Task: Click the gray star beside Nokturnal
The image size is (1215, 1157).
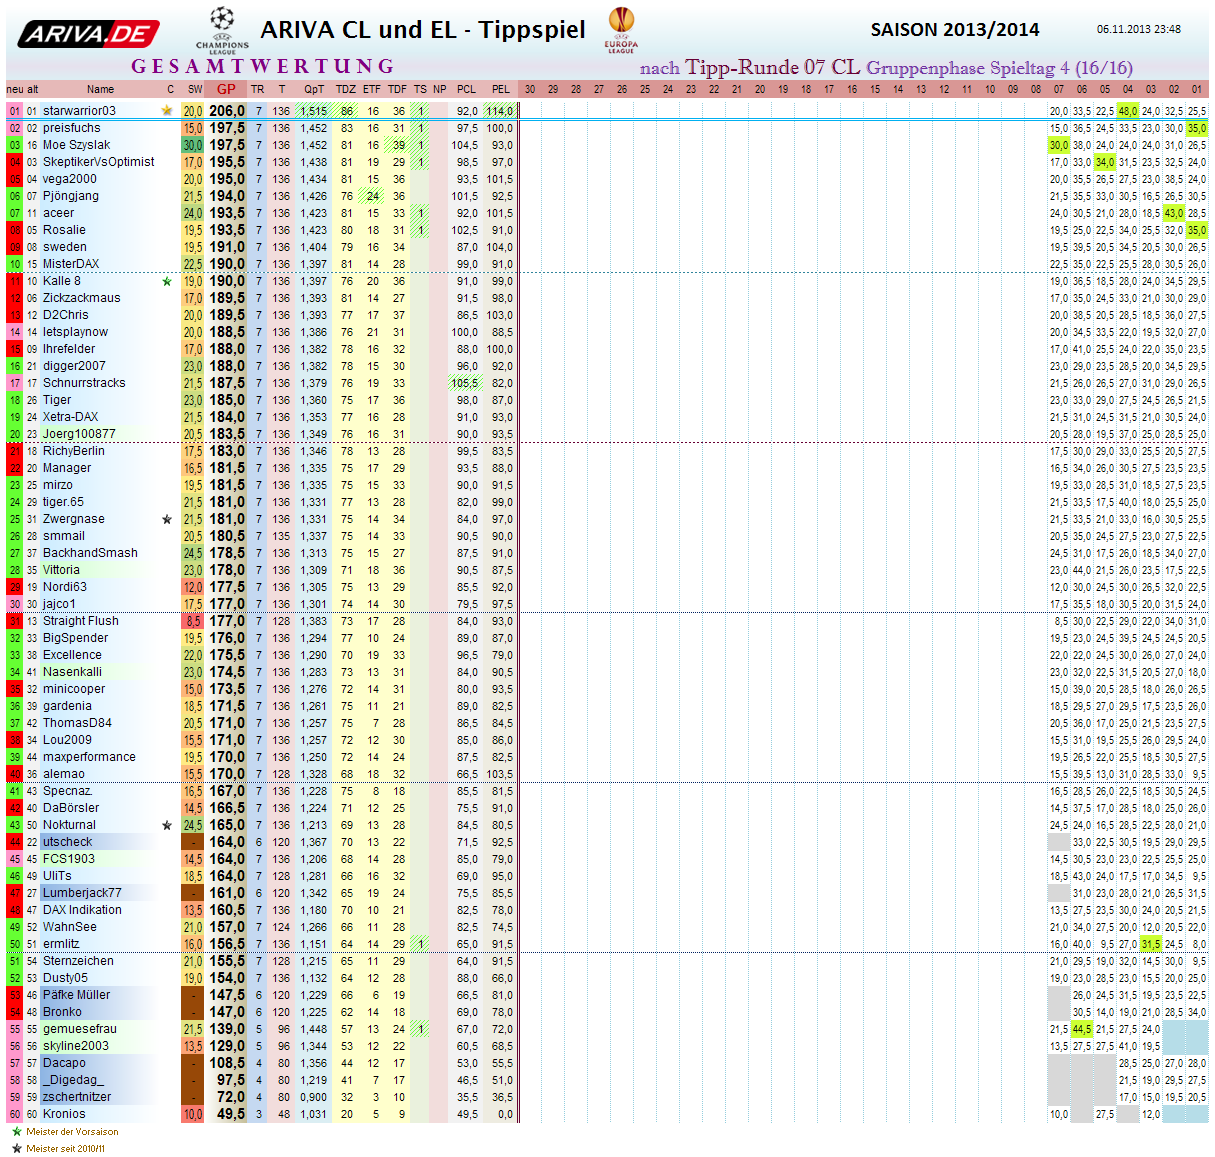Action: 167,825
